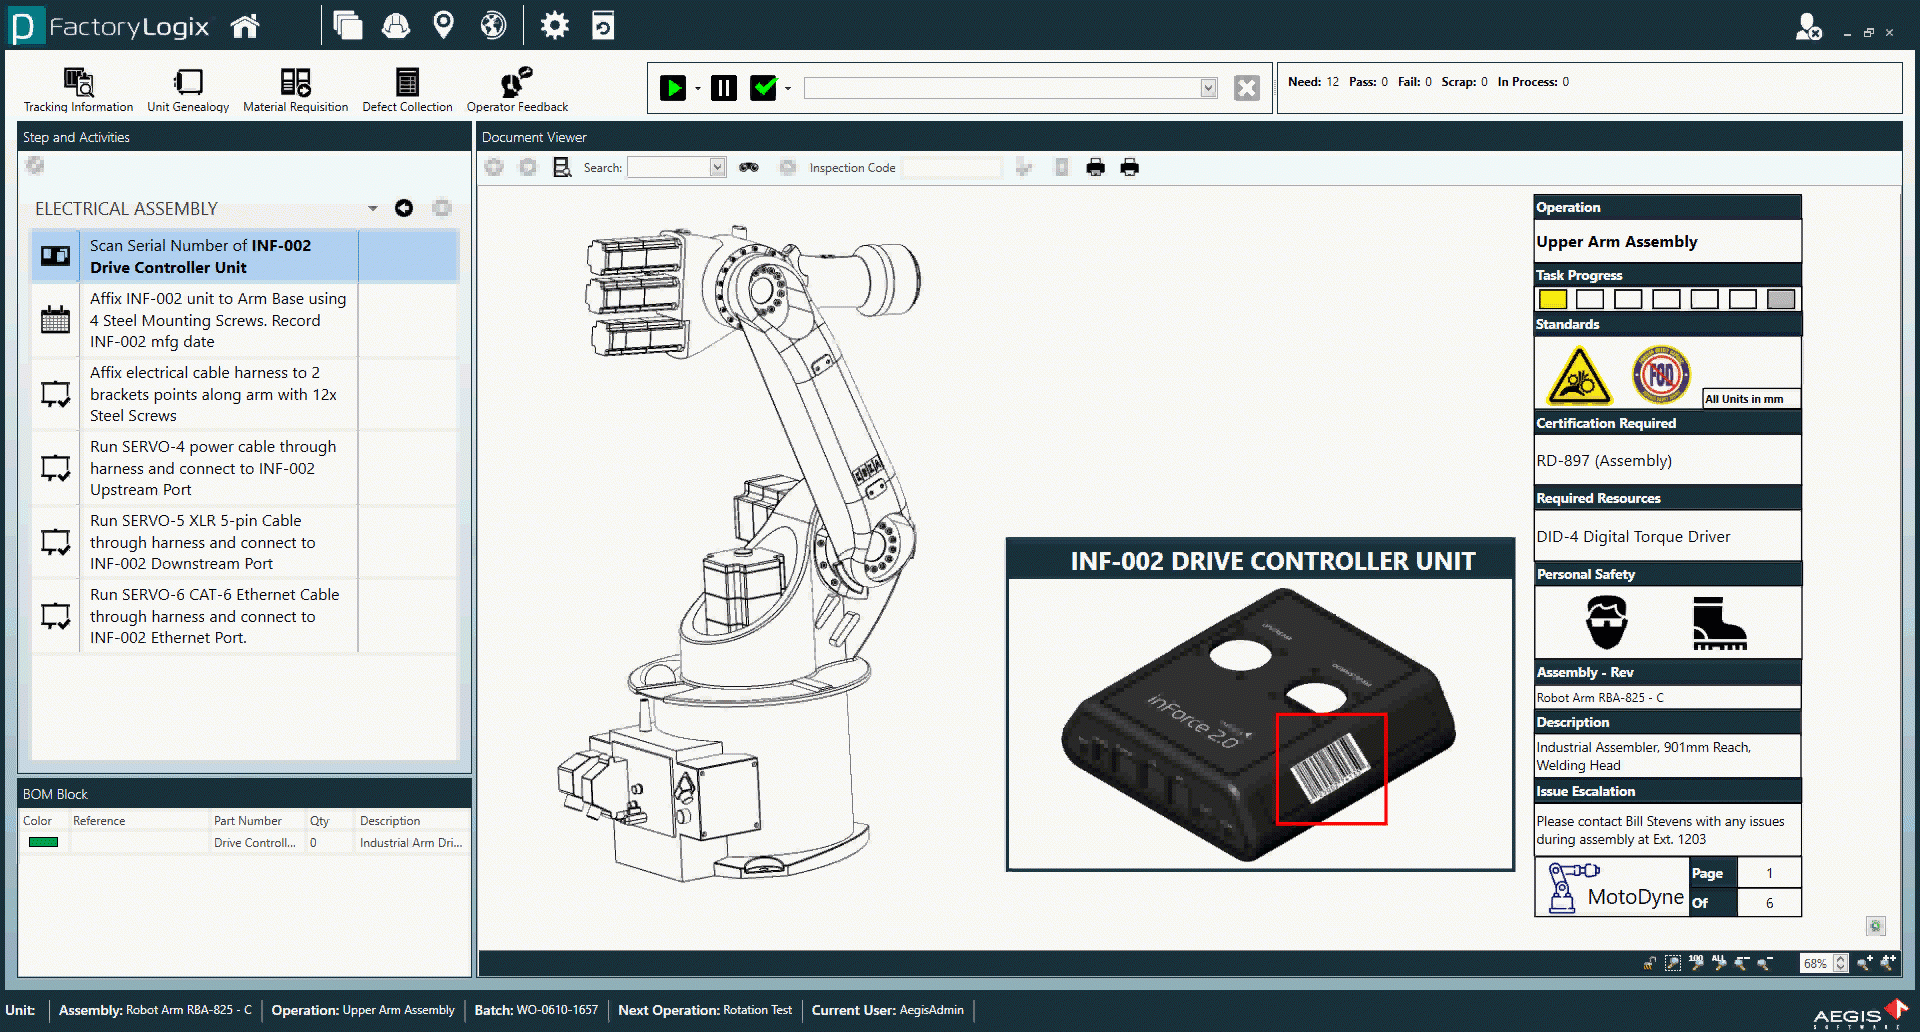Screen dimensions: 1920x1032
Task: Open the Search dropdown in Document Viewer
Action: tap(717, 167)
